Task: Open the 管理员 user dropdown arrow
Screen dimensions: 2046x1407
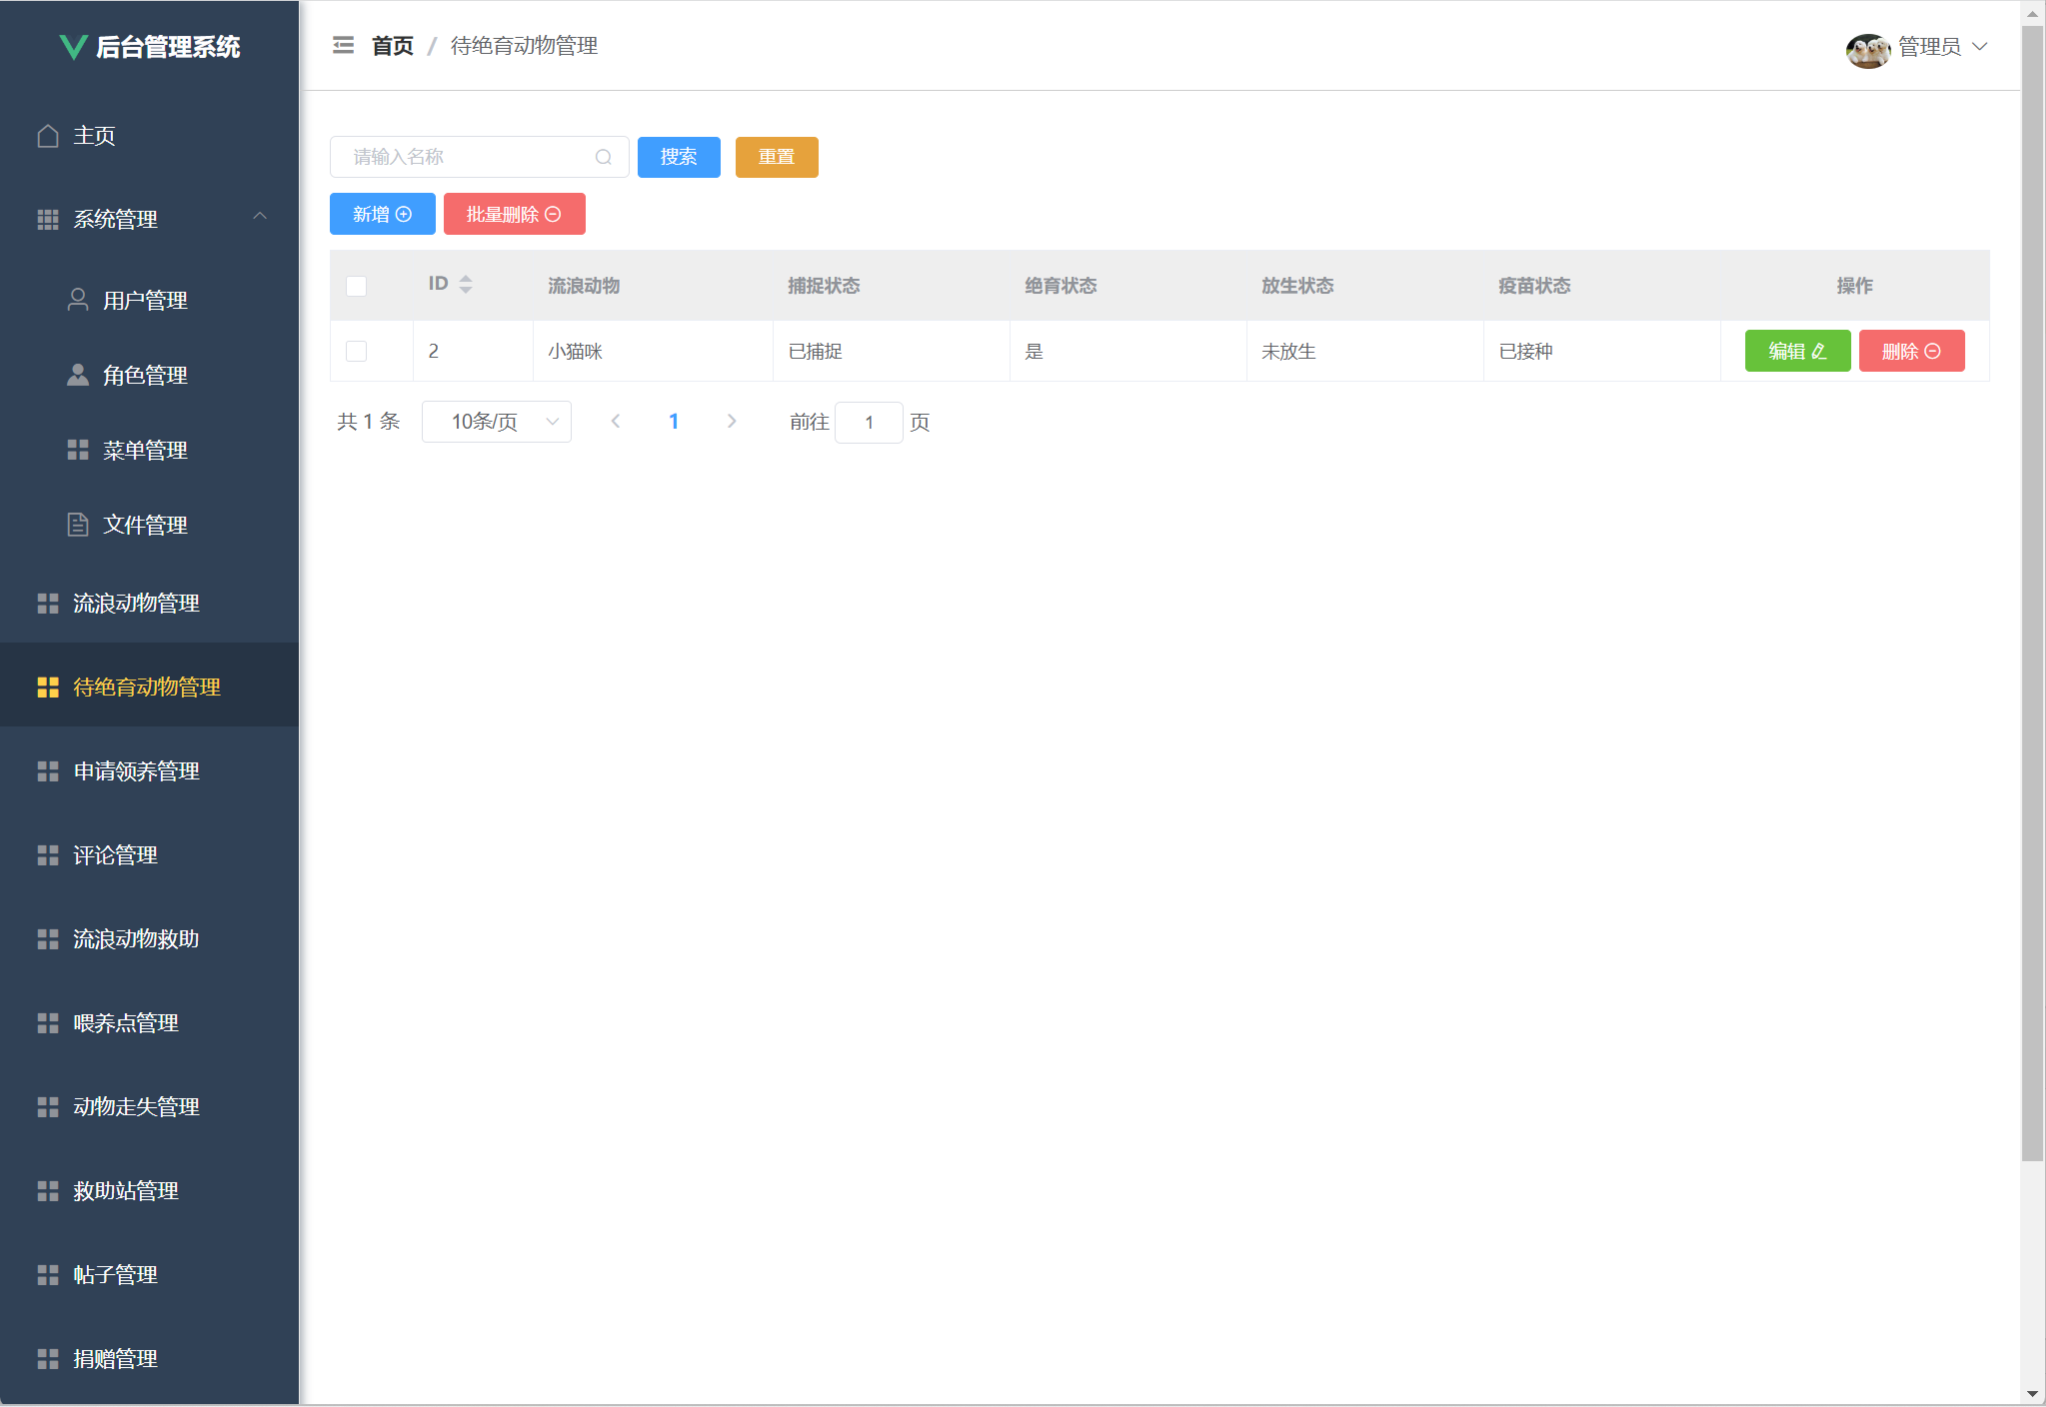Action: point(1980,47)
